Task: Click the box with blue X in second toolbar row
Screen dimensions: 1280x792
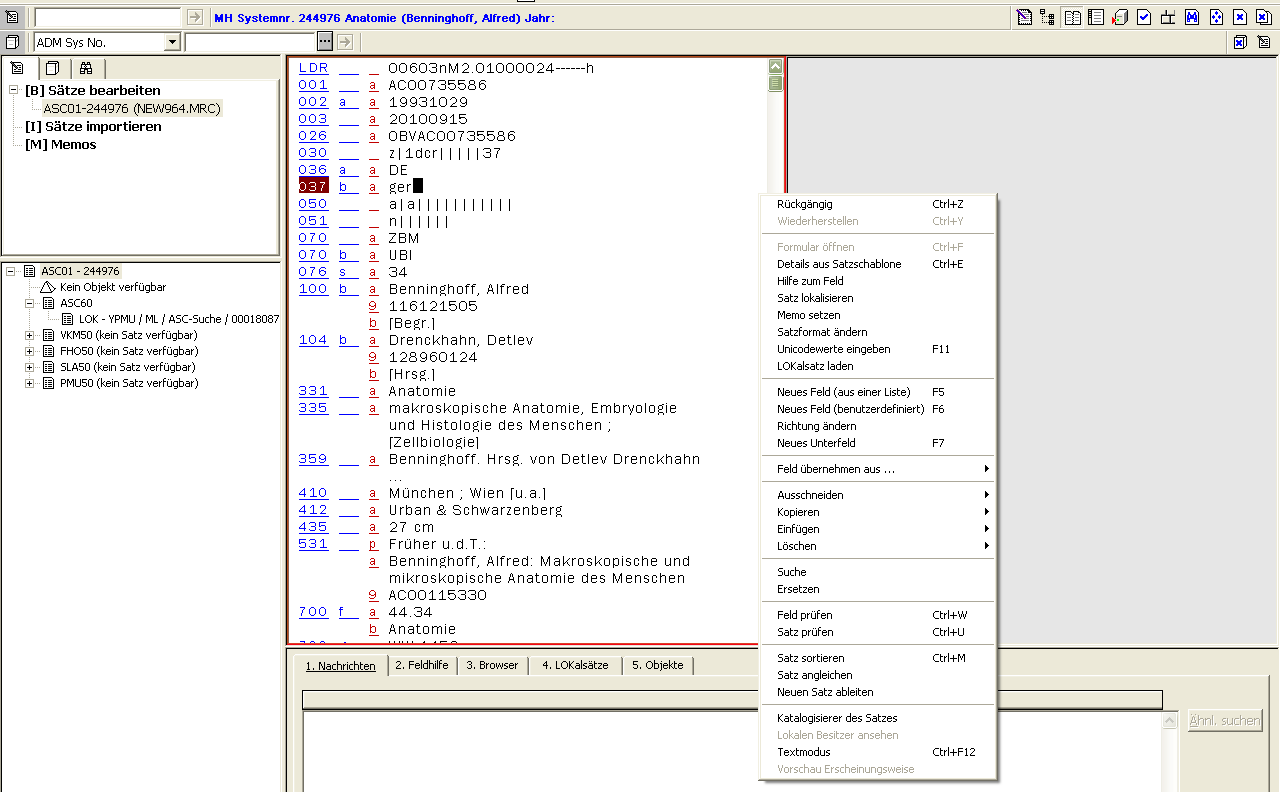Action: pos(1240,42)
